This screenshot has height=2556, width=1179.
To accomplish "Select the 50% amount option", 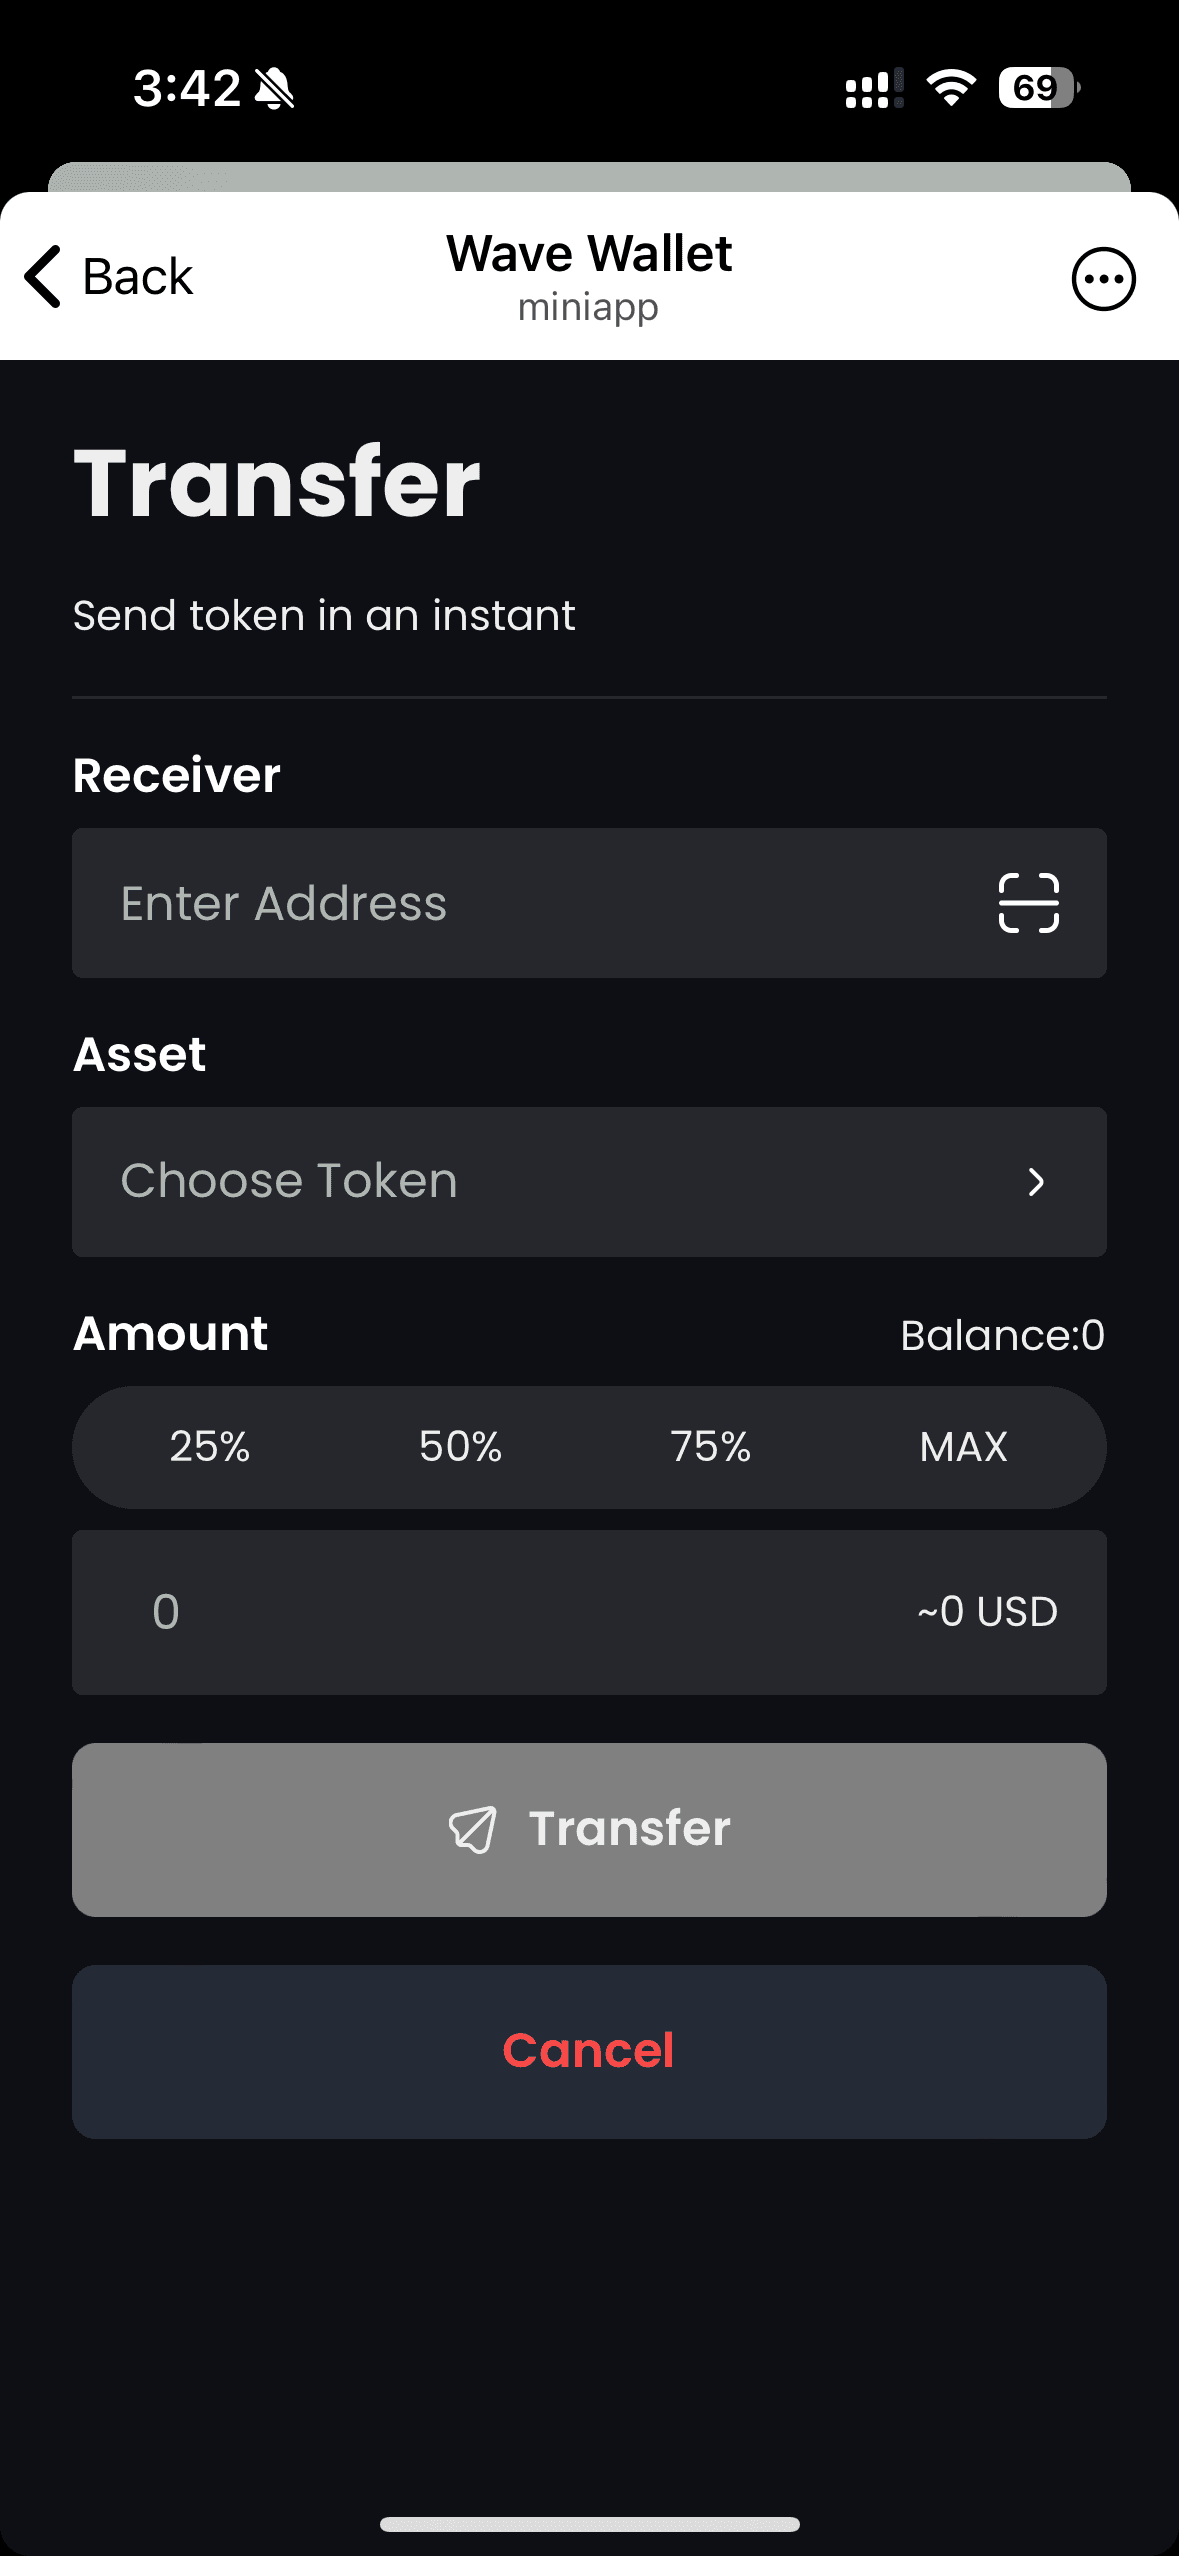I will click(x=460, y=1447).
